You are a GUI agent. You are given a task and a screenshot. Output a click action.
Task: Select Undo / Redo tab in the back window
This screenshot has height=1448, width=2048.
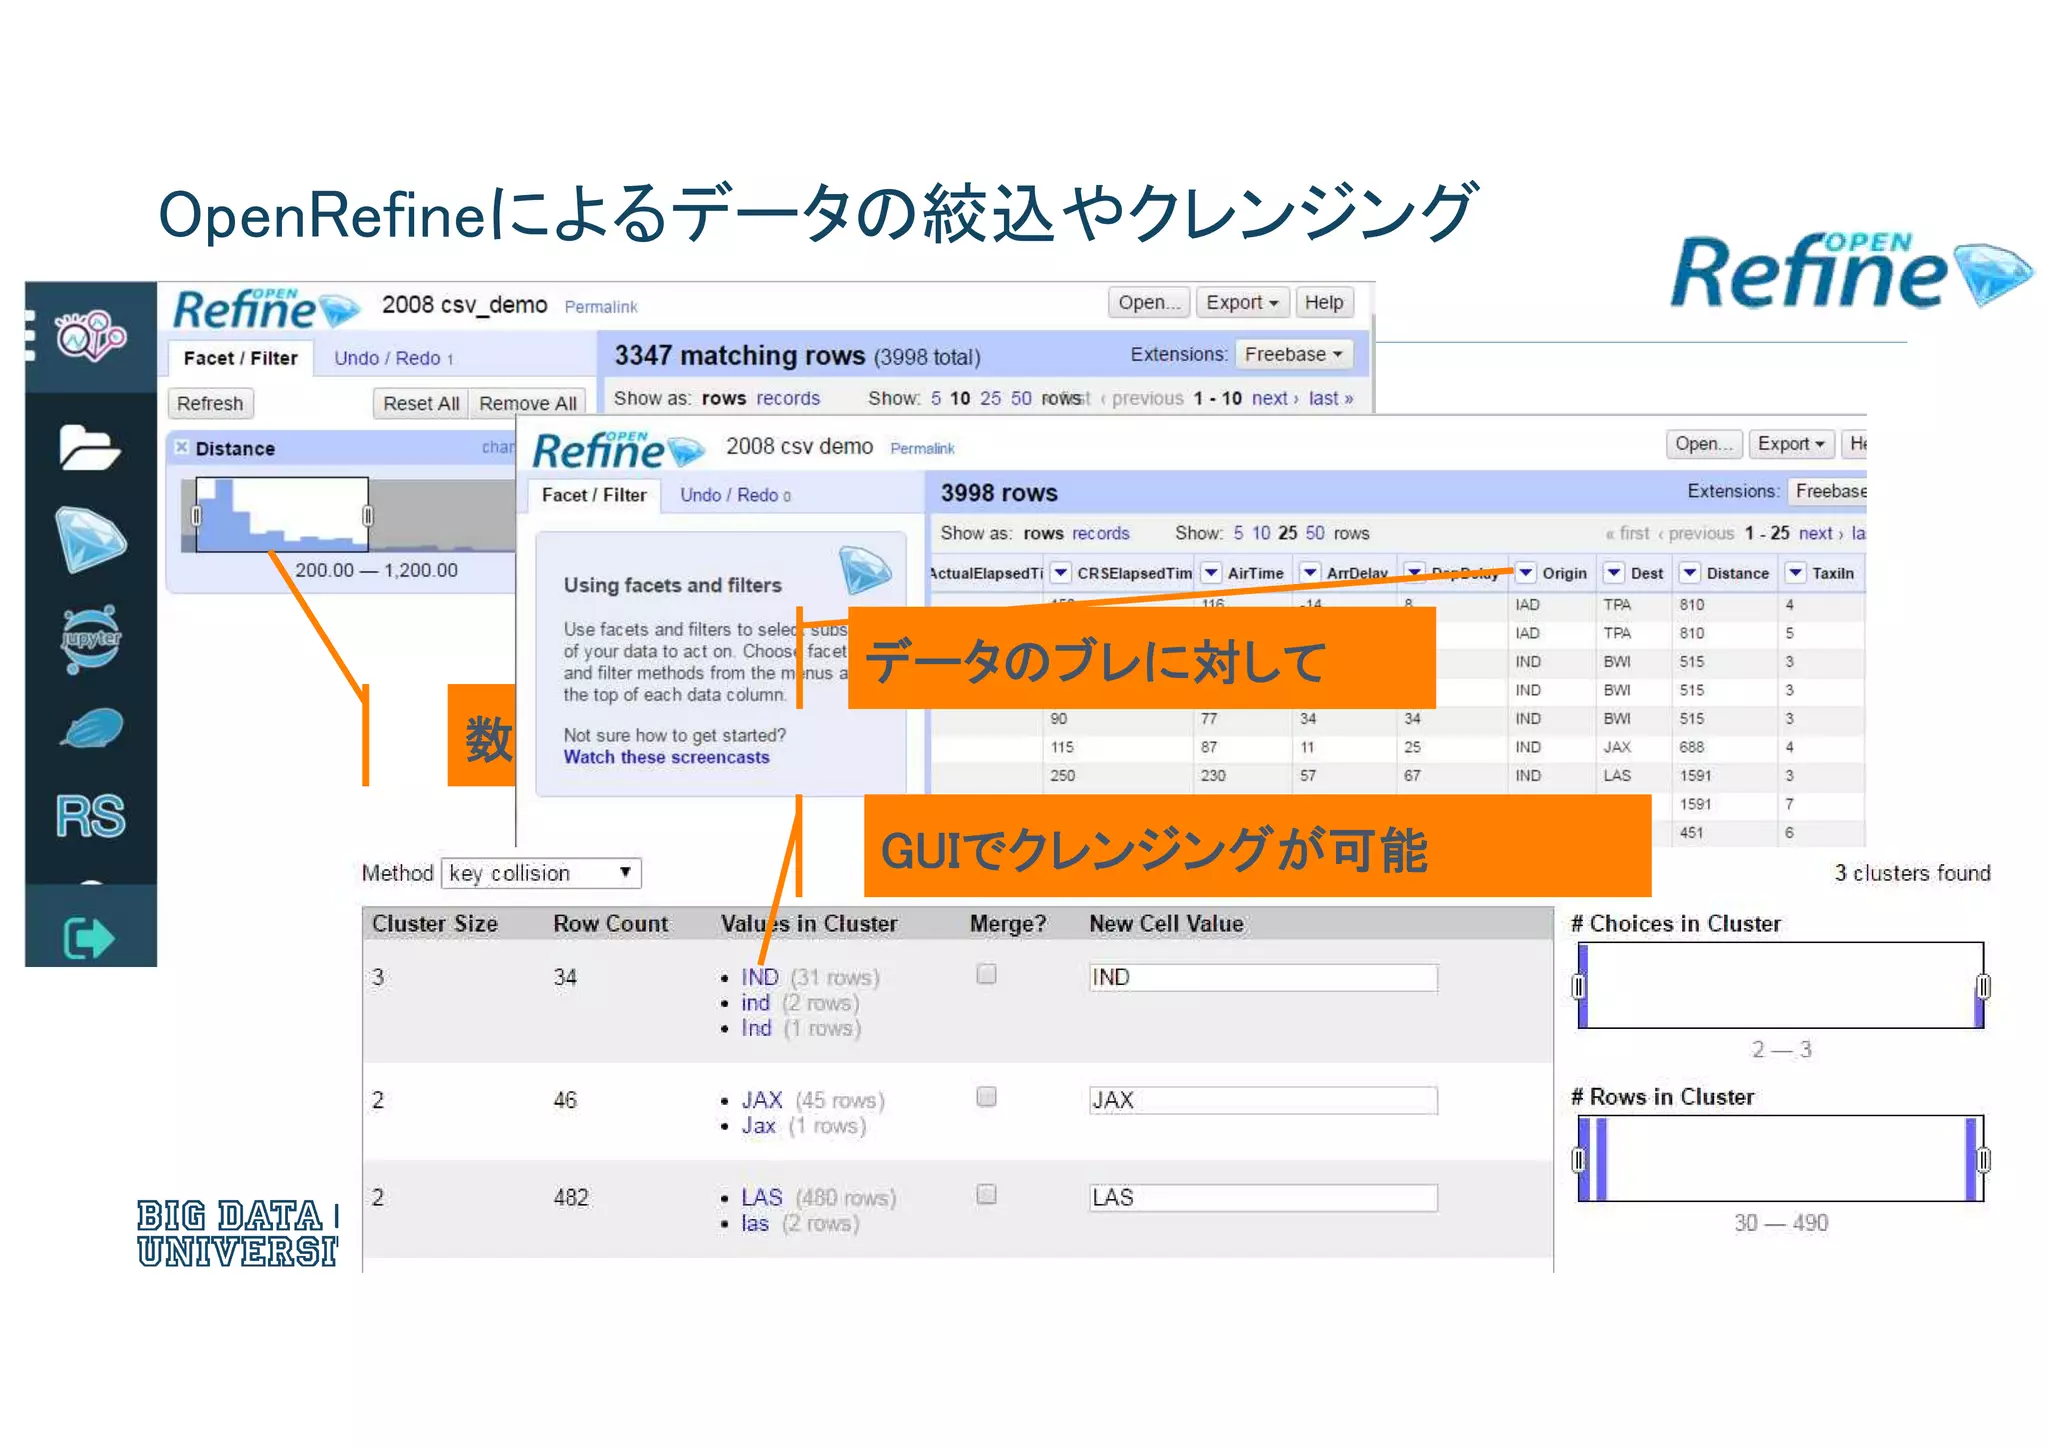tap(393, 358)
